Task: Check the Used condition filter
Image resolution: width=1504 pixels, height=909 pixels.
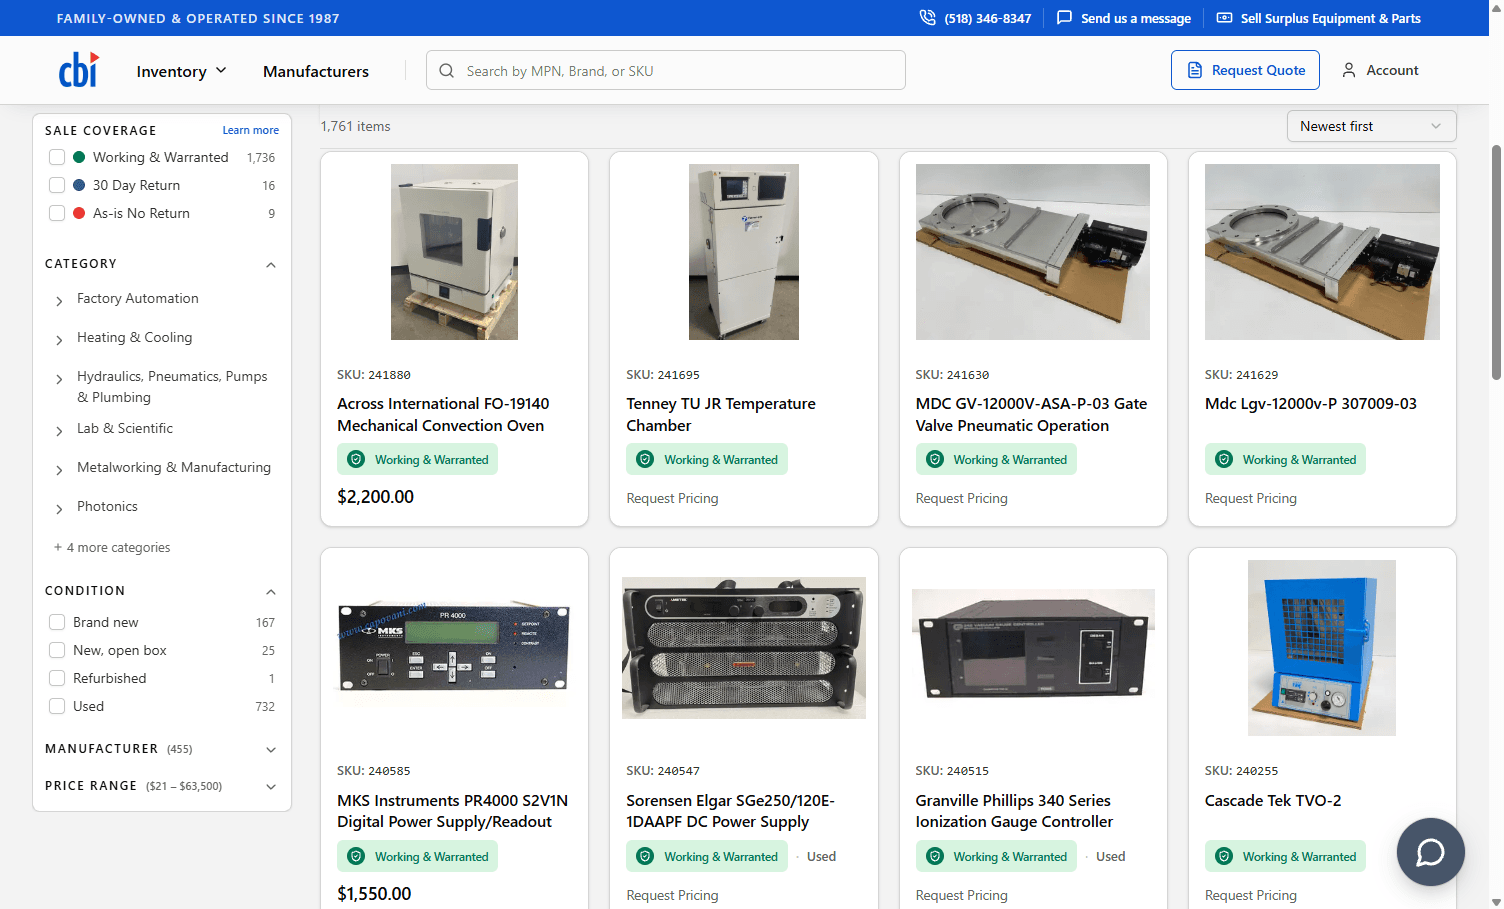Action: (57, 706)
